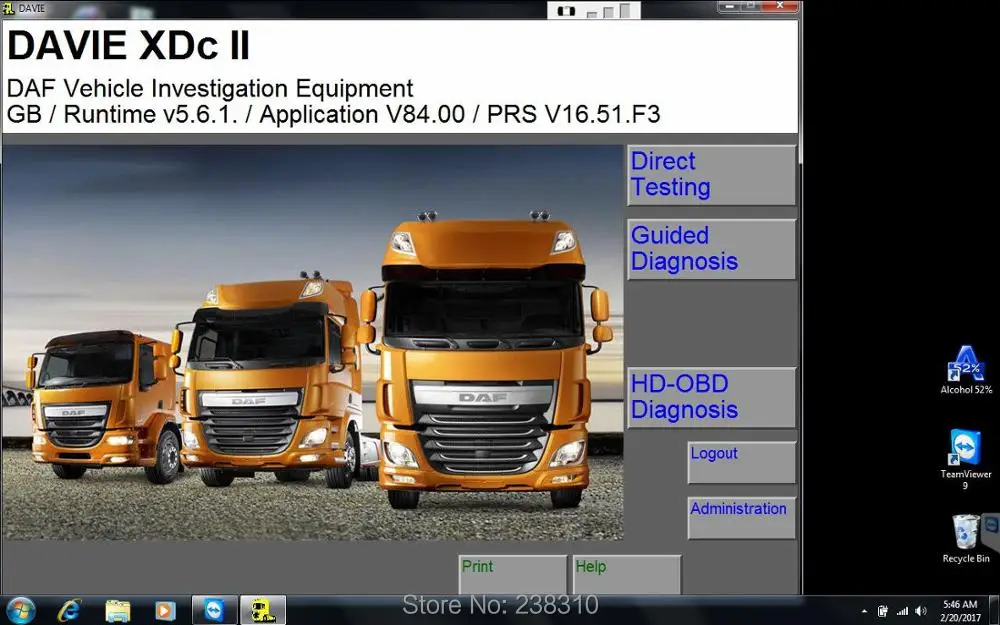Click the Logout button
The width and height of the screenshot is (1000, 625).
tap(742, 462)
